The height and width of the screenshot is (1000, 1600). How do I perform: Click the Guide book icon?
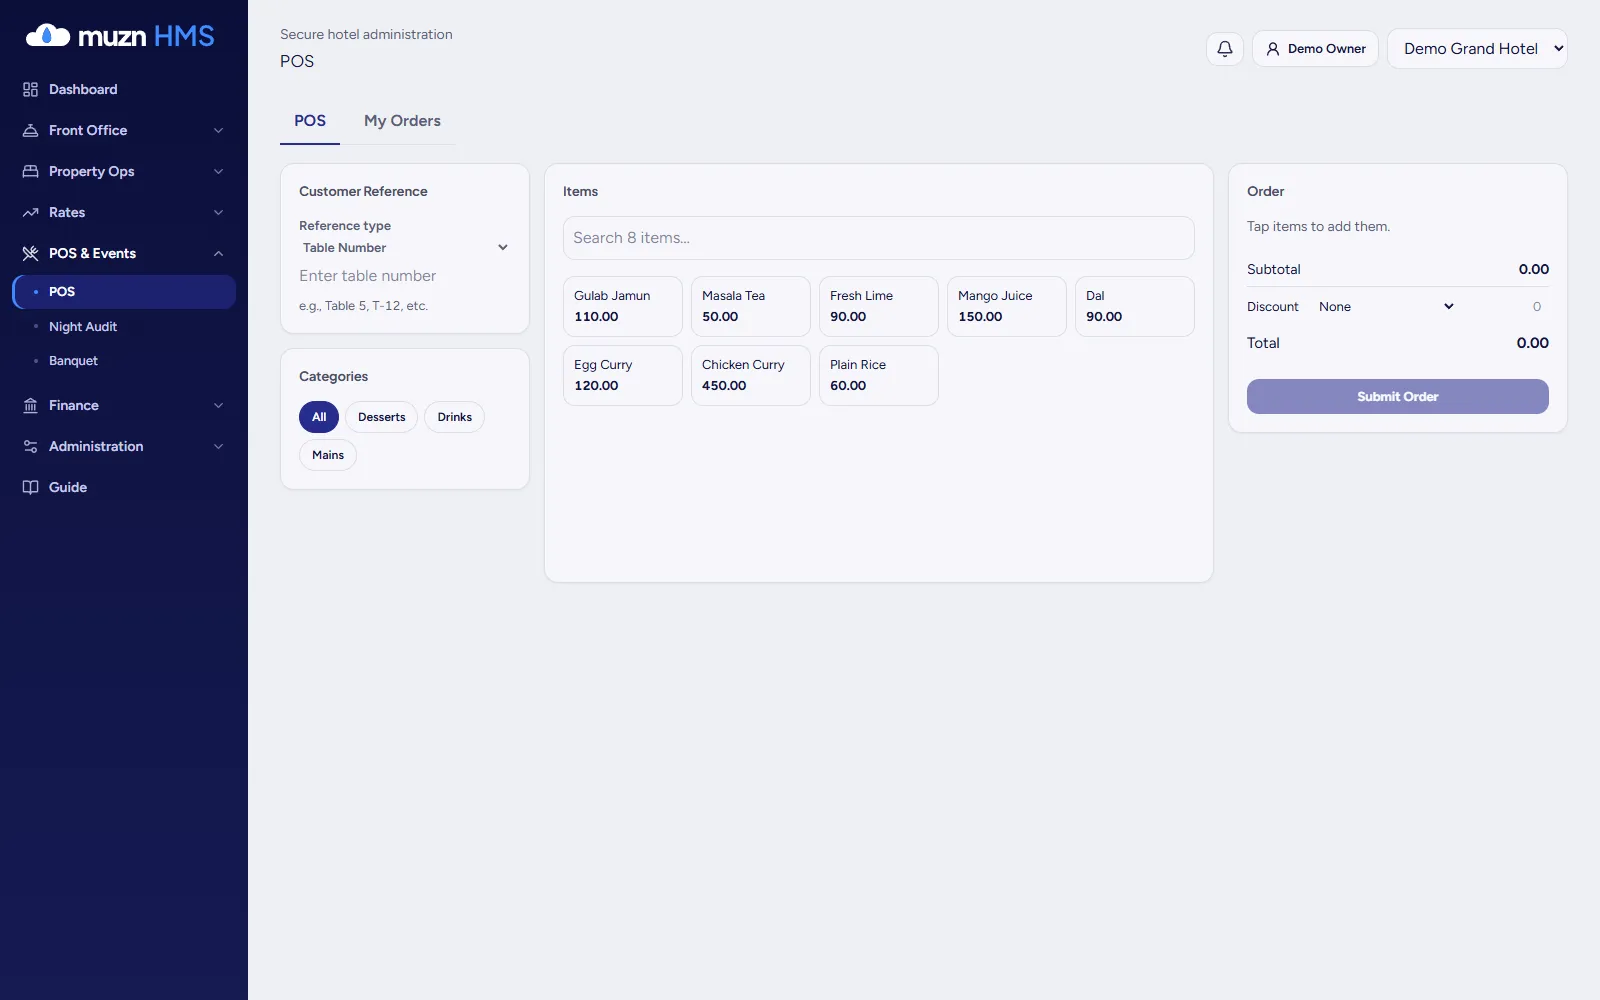[30, 487]
